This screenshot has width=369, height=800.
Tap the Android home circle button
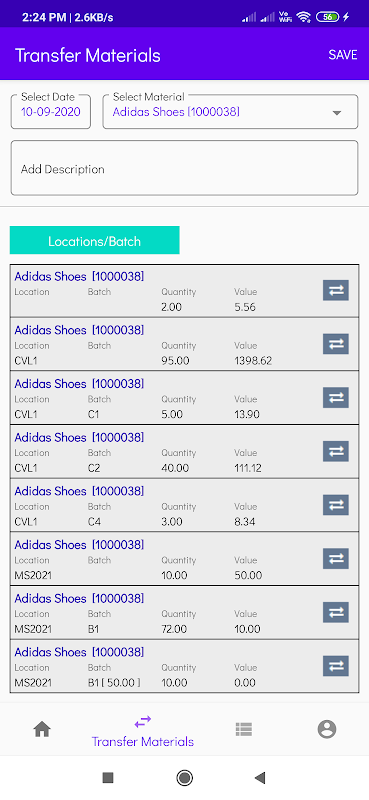pos(184,778)
